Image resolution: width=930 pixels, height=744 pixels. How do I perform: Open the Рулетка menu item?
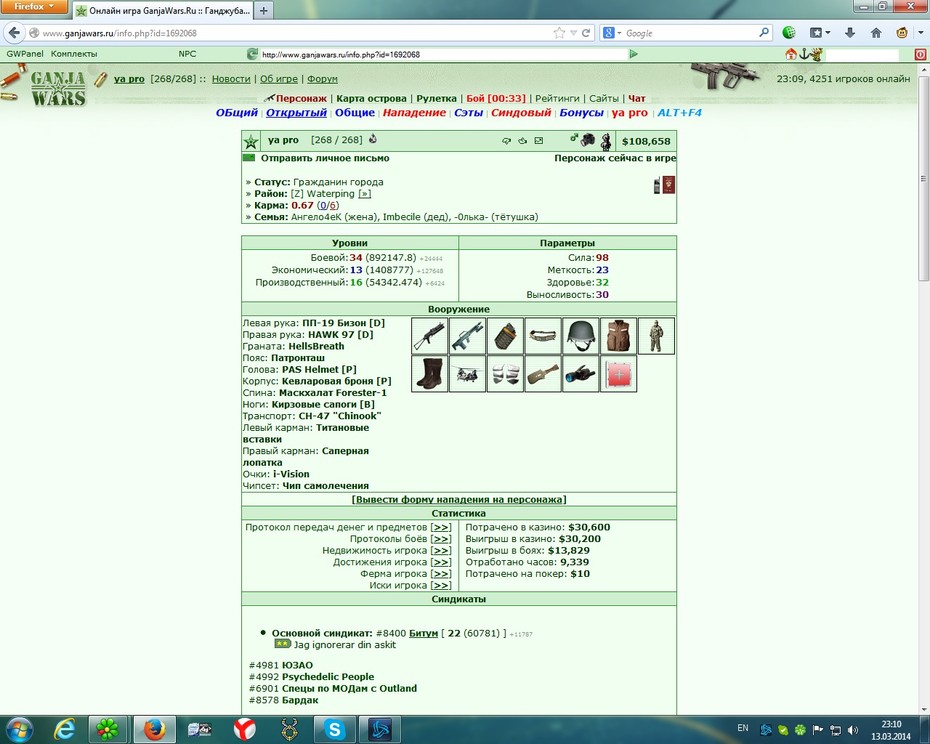tap(437, 98)
